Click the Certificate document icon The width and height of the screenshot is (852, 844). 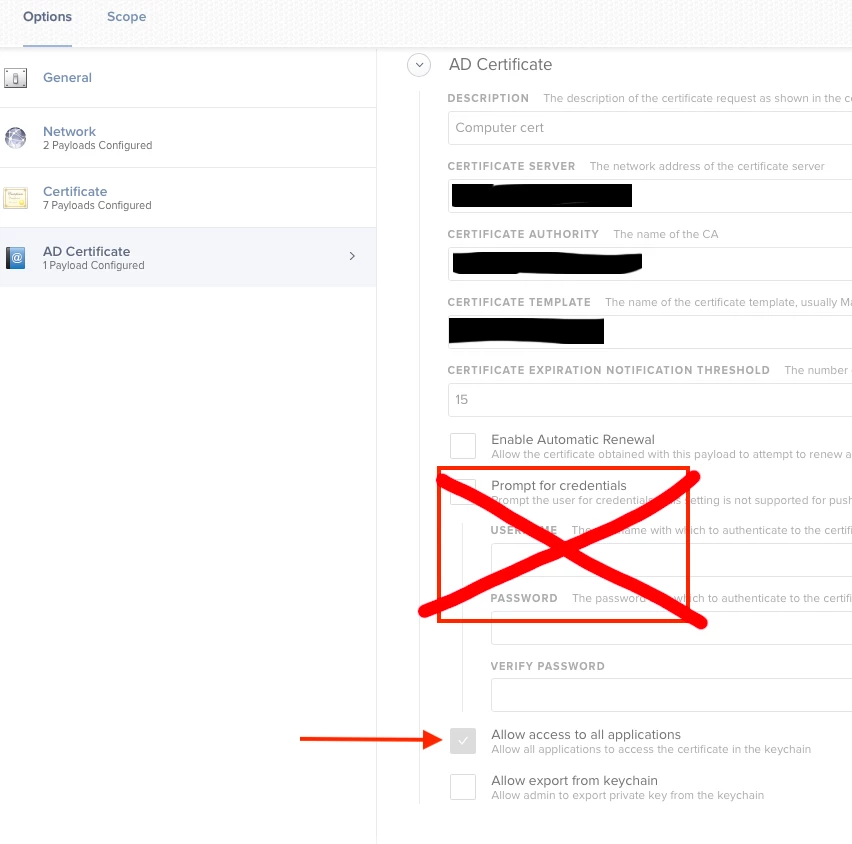(15, 198)
